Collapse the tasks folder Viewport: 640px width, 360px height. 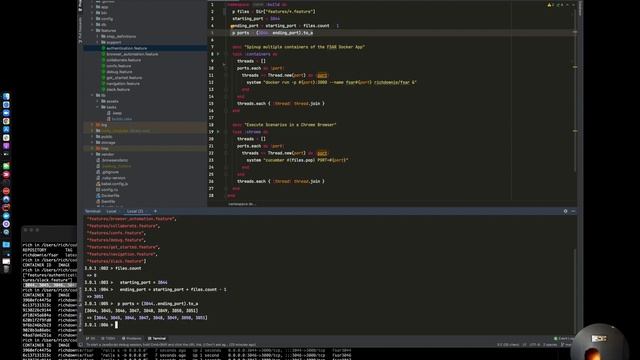(x=98, y=107)
